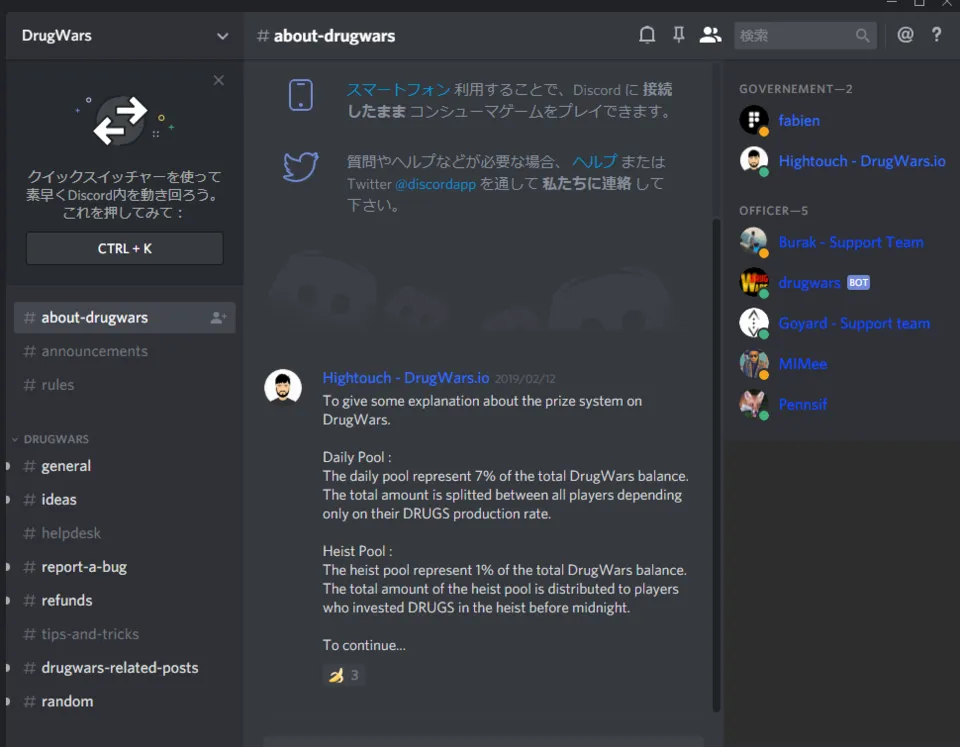Click the BOT tag badge
The height and width of the screenshot is (747, 960).
858,283
